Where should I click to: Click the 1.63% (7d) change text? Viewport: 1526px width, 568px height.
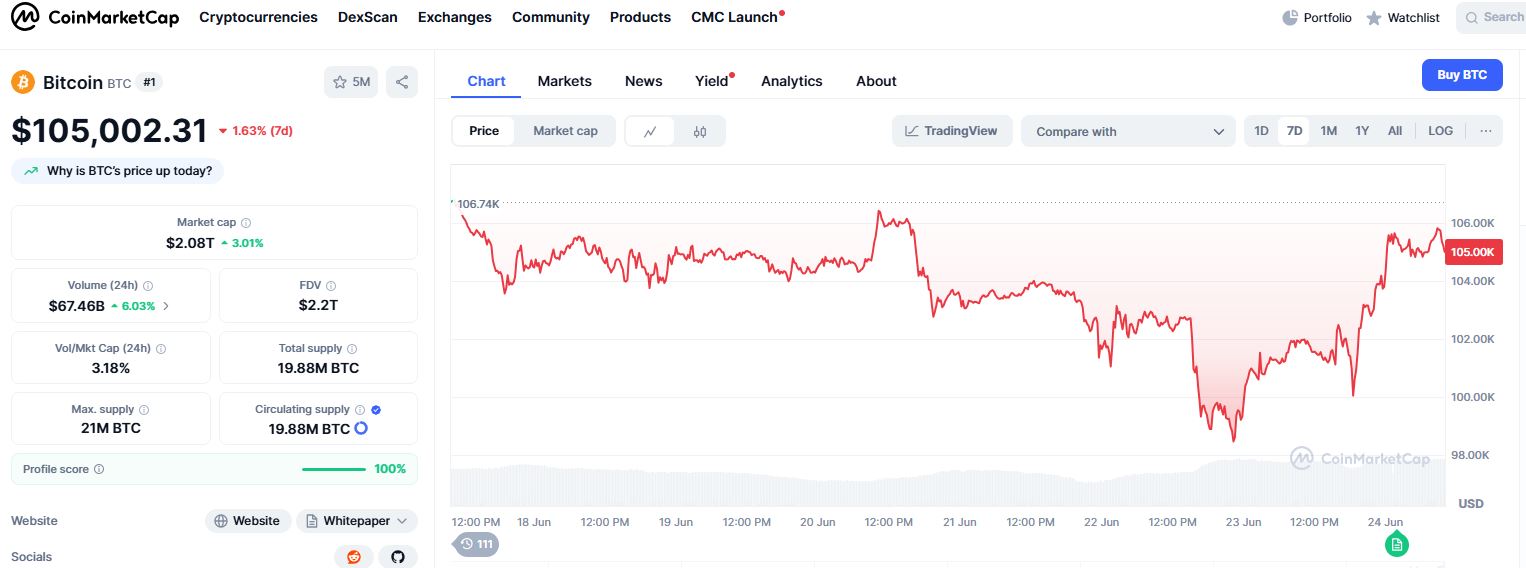[x=255, y=131]
